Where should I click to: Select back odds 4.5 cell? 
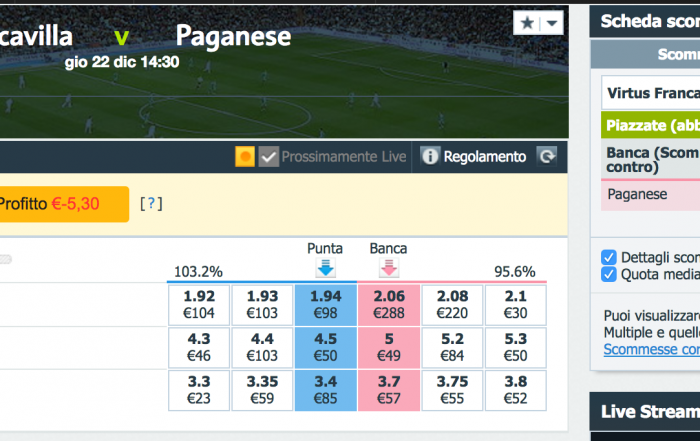pyautogui.click(x=325, y=348)
